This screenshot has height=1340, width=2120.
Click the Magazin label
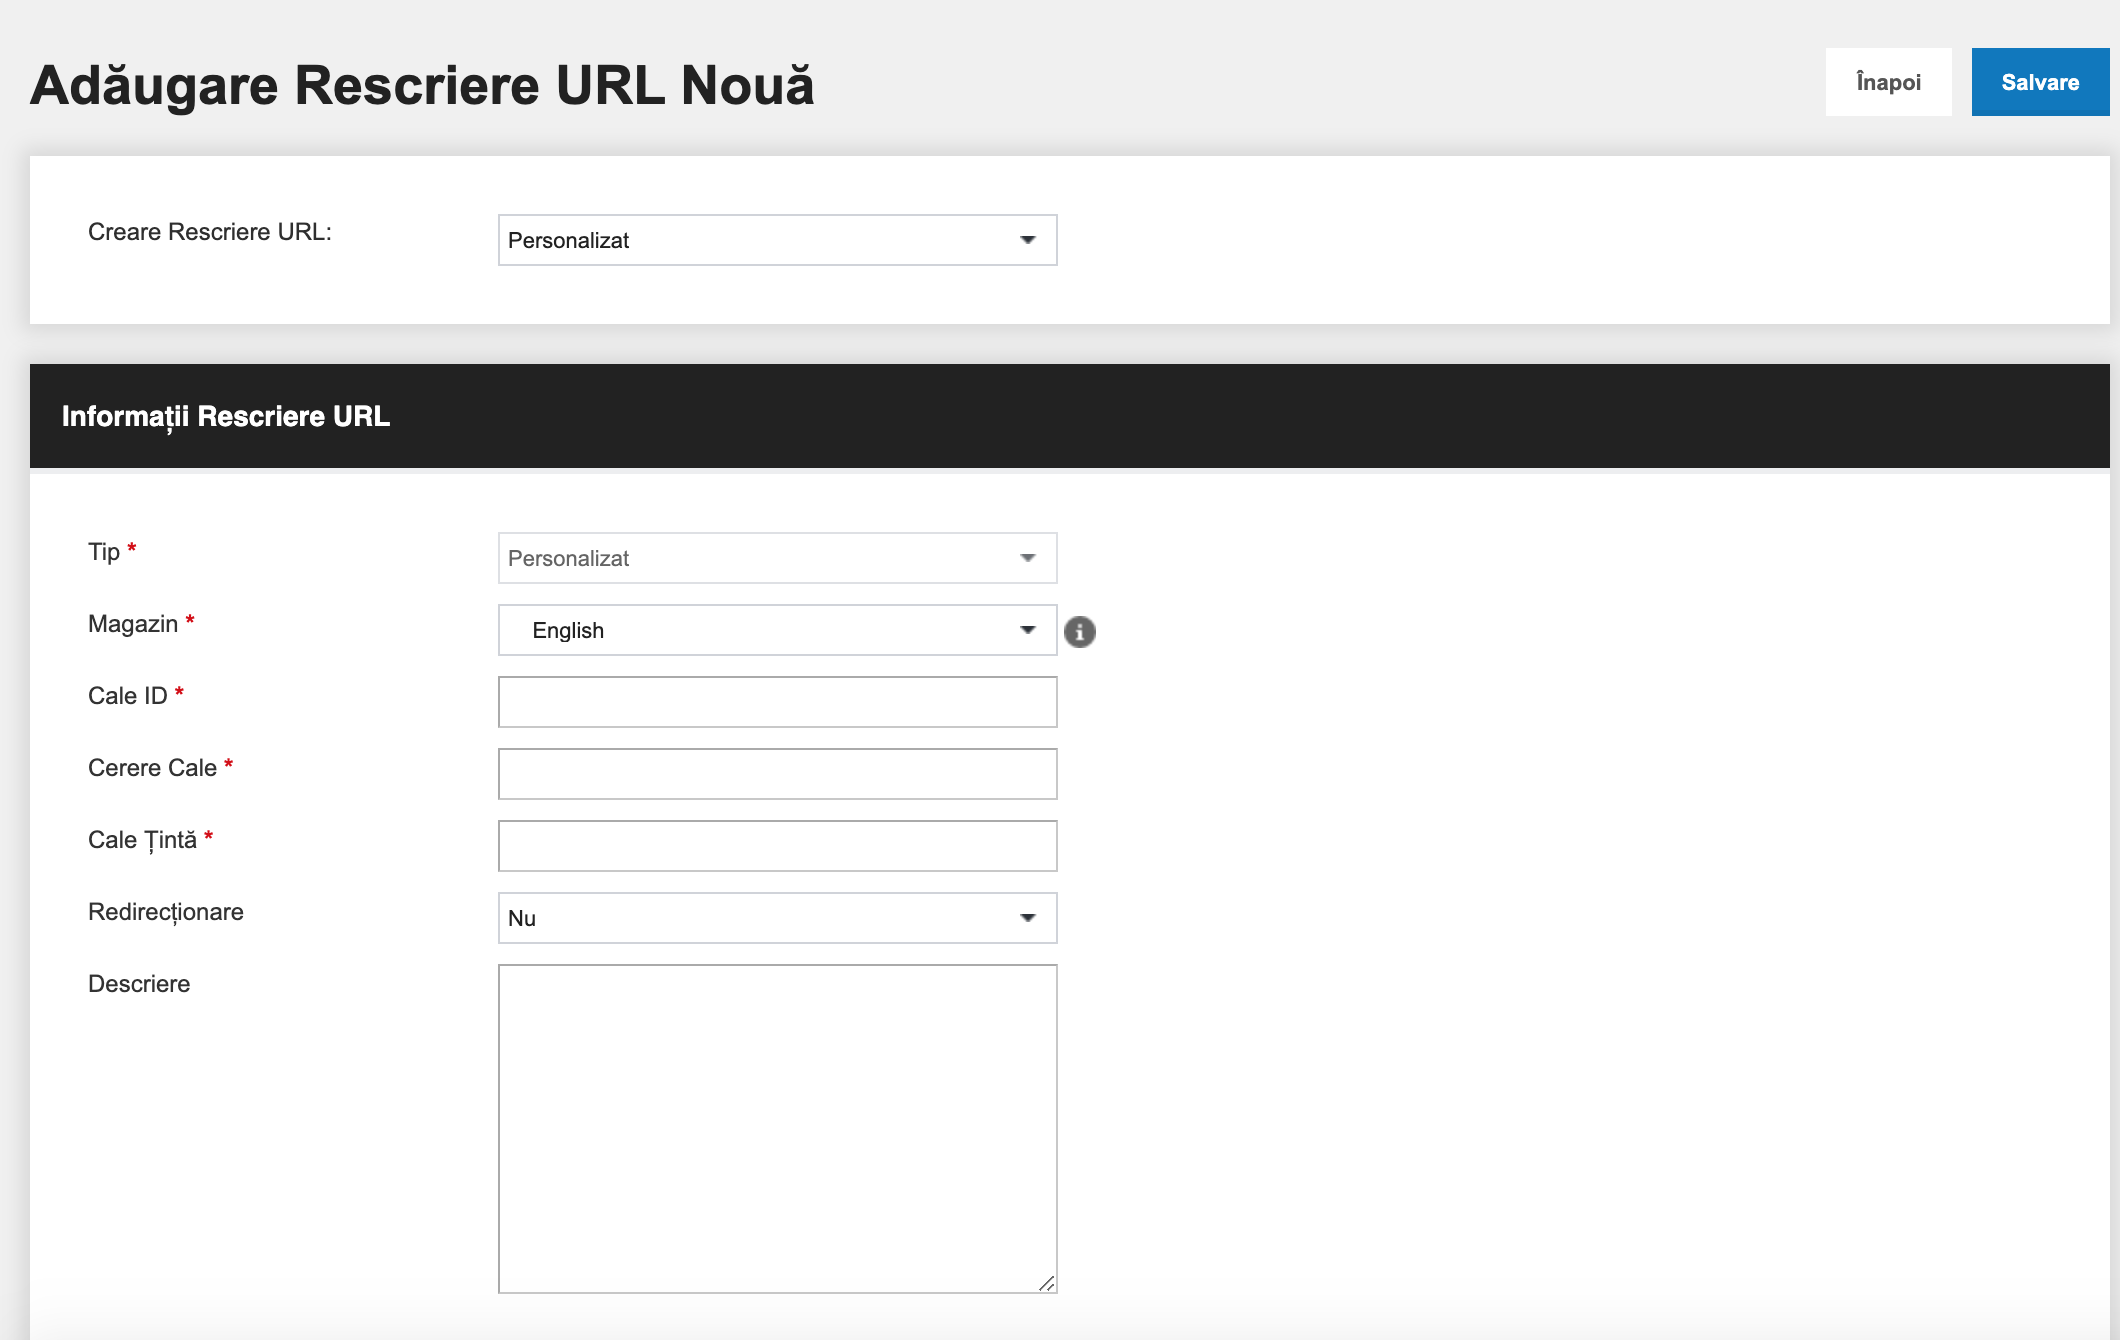pos(133,624)
